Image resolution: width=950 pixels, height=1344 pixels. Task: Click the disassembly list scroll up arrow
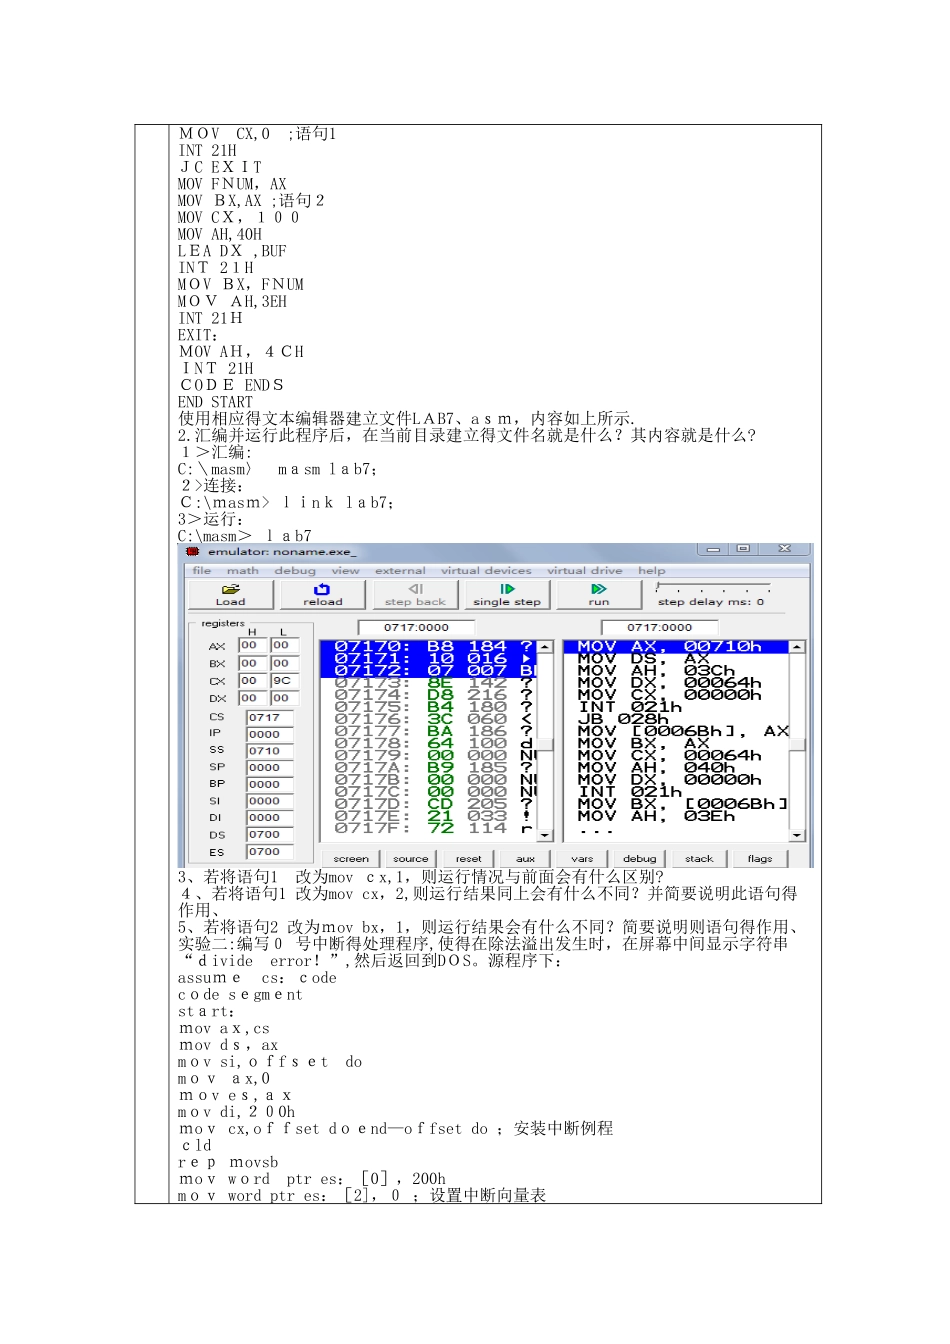click(797, 647)
